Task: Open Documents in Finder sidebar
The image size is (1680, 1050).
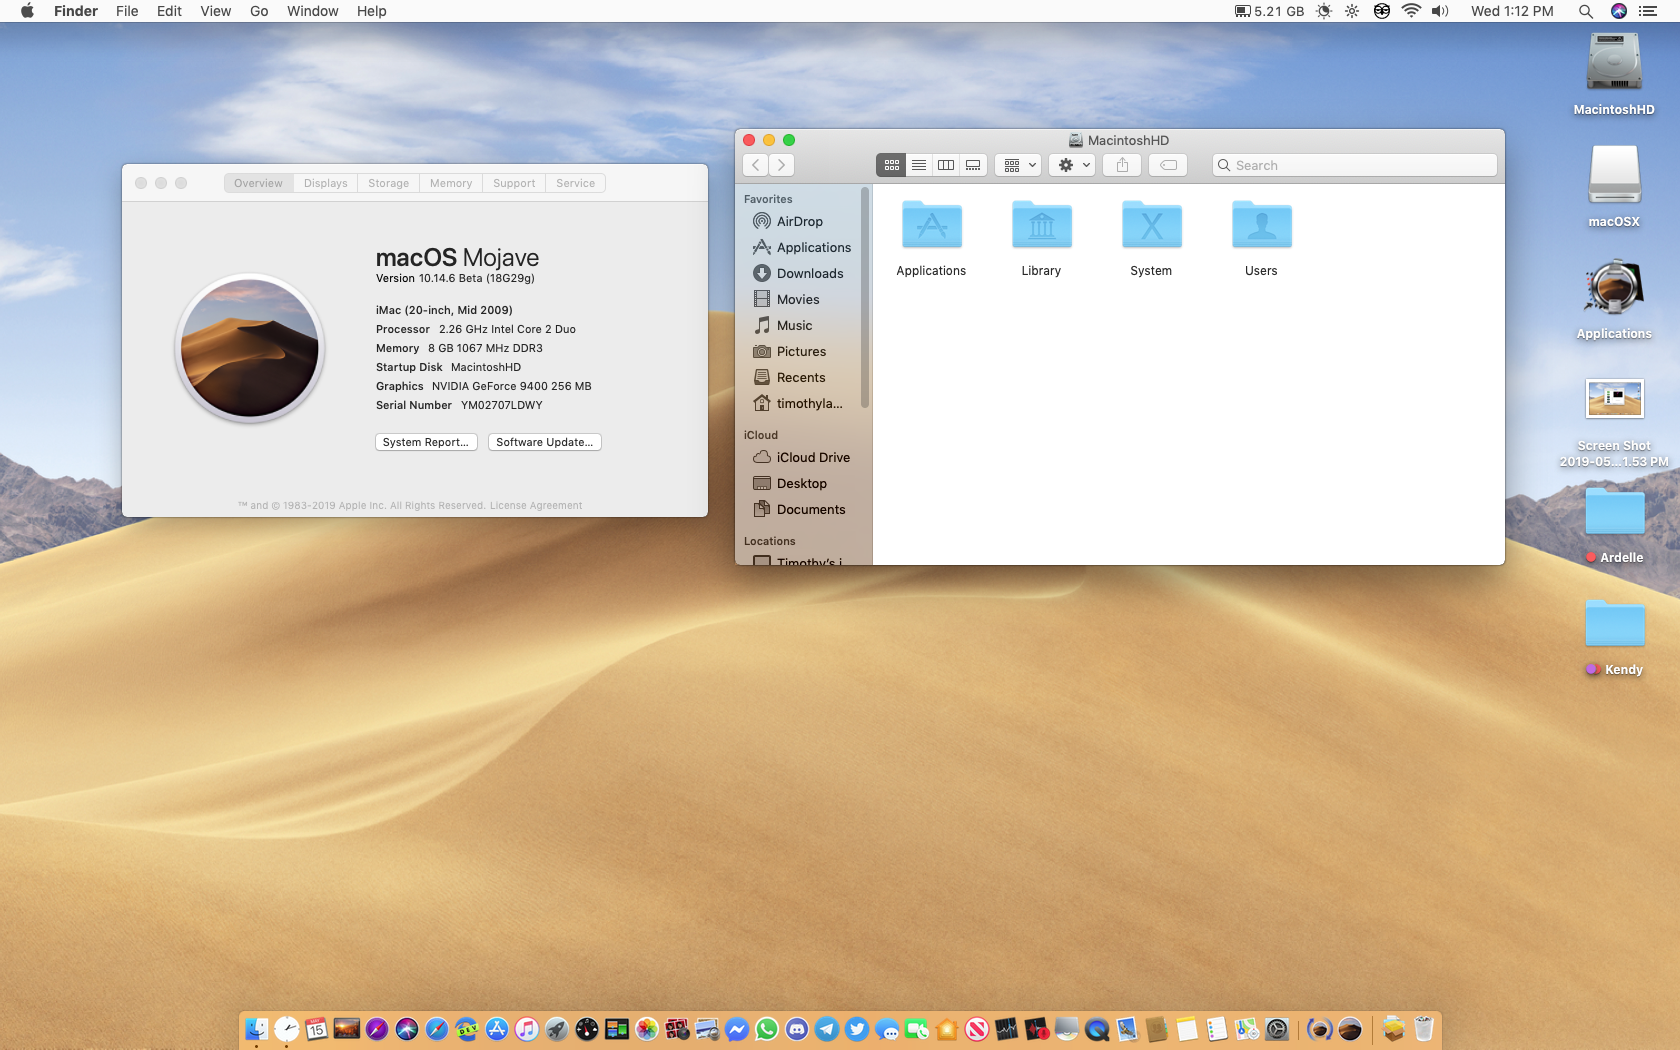Action: click(x=799, y=509)
